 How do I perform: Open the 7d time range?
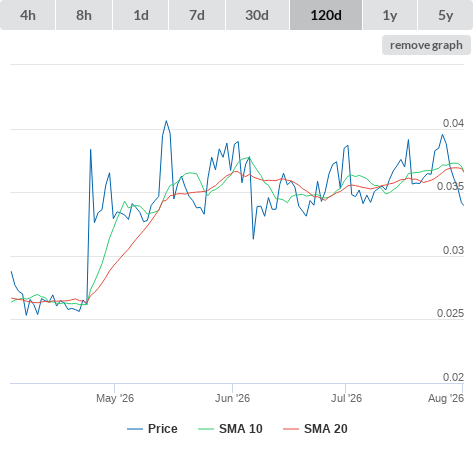coord(197,15)
